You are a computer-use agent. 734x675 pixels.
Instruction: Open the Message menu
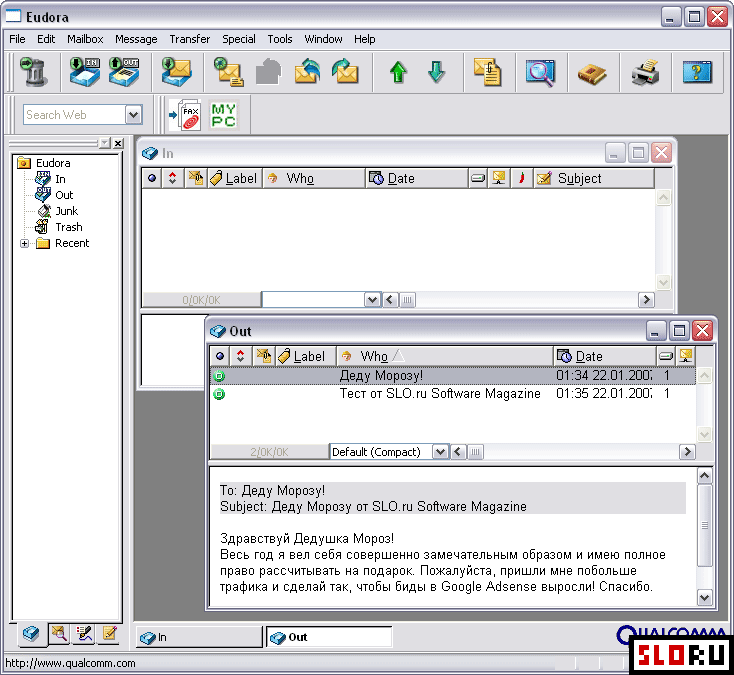coord(136,39)
